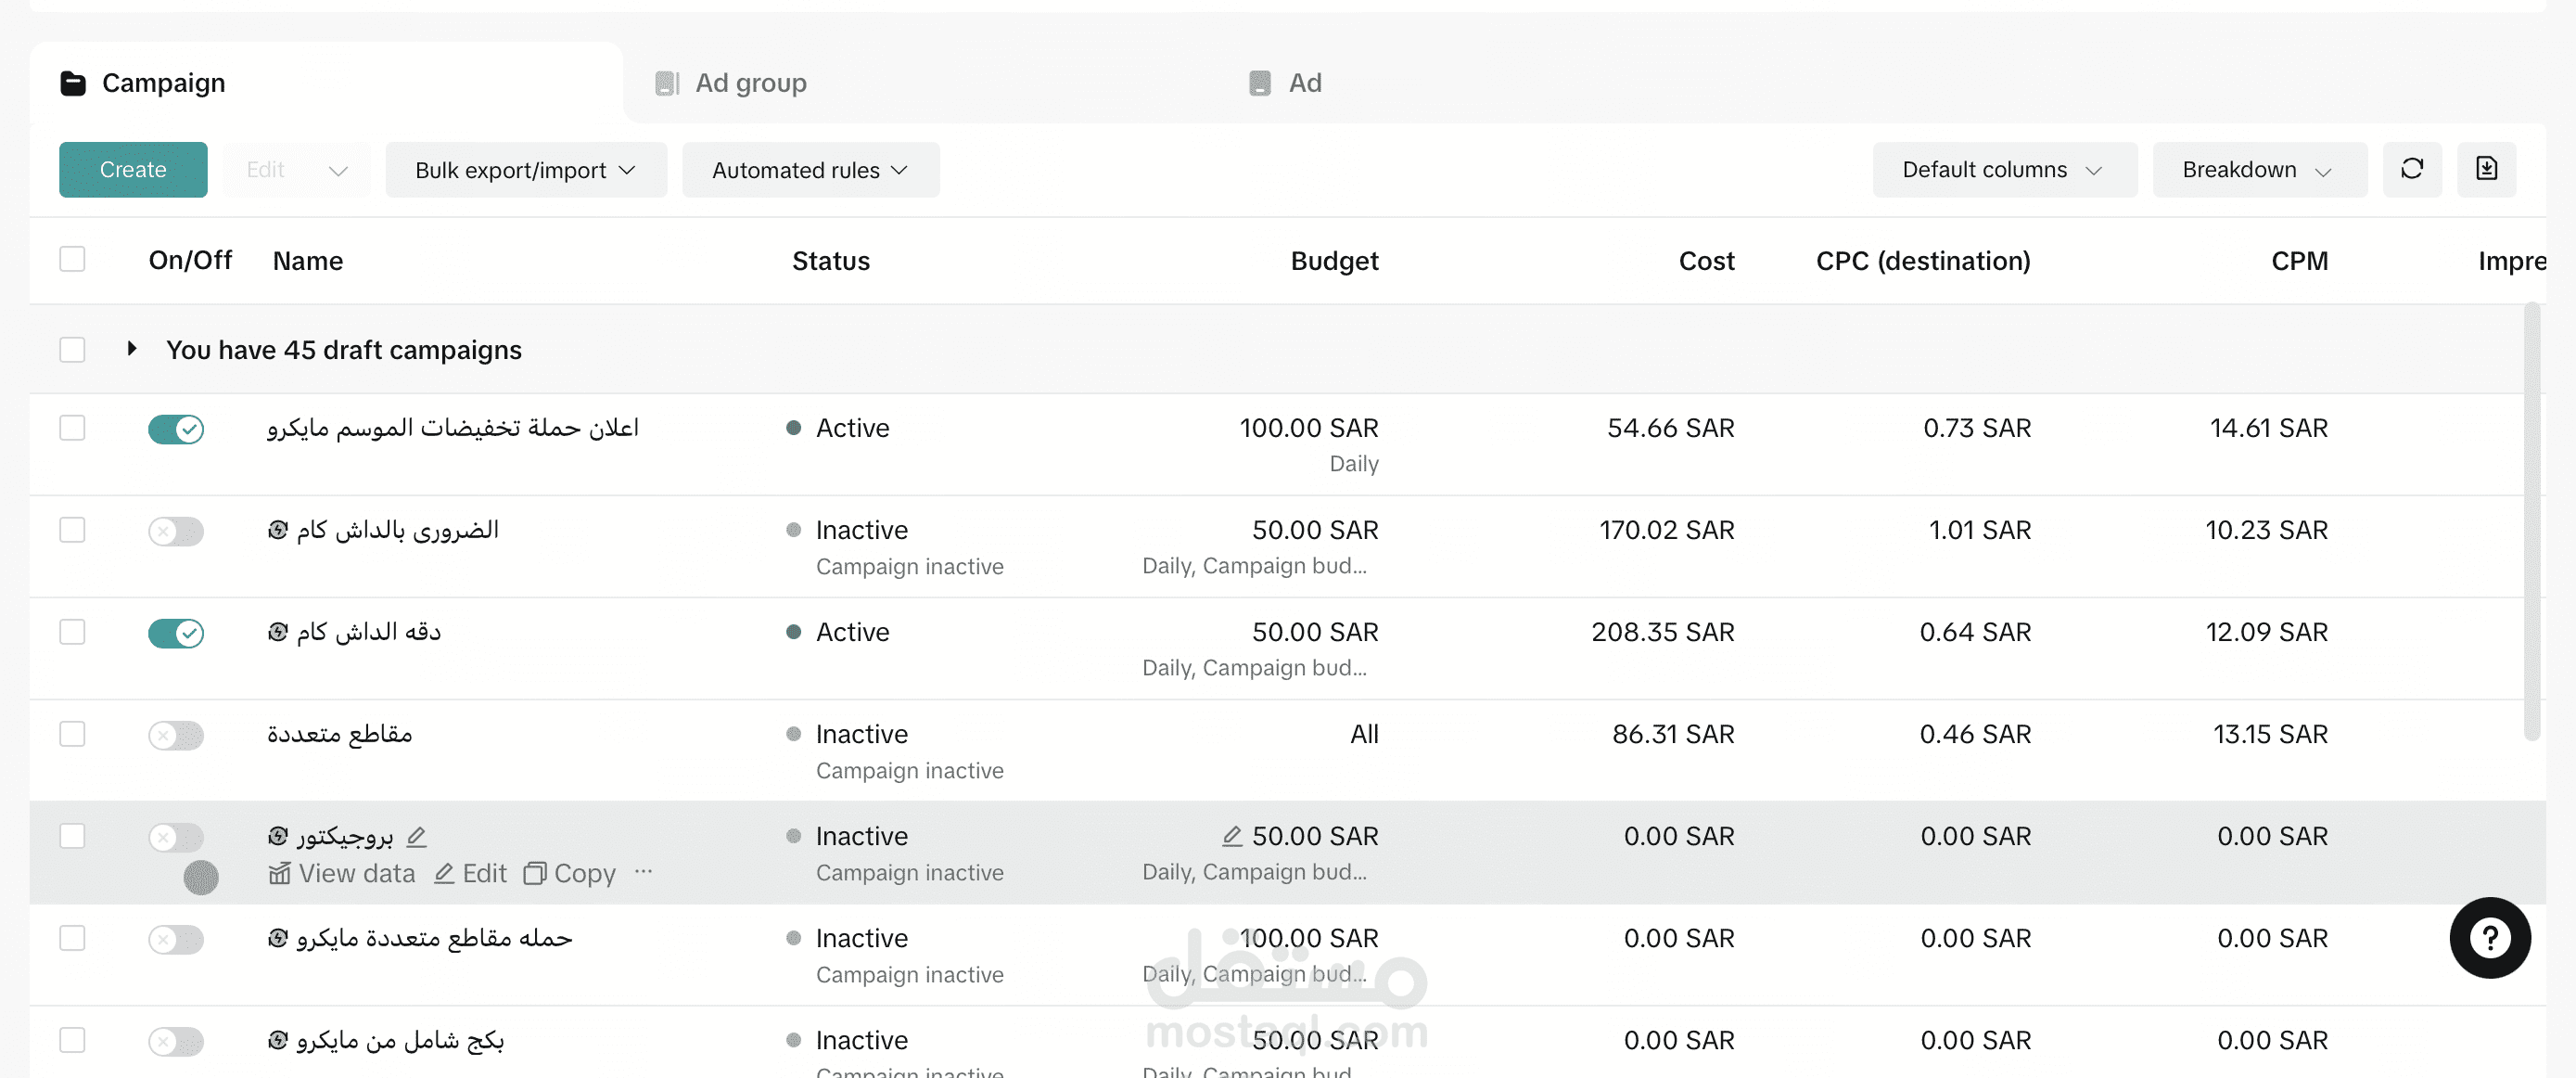Screen dimensions: 2576x1078
Task: Click pencil icon next to بروجيكتور name
Action: (417, 836)
